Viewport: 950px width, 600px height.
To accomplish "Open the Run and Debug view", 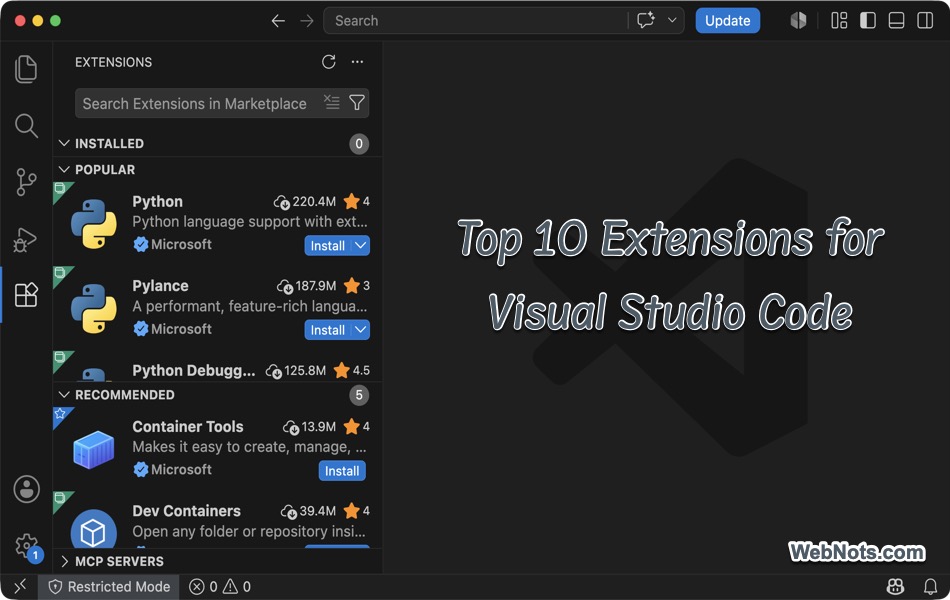I will pyautogui.click(x=25, y=239).
